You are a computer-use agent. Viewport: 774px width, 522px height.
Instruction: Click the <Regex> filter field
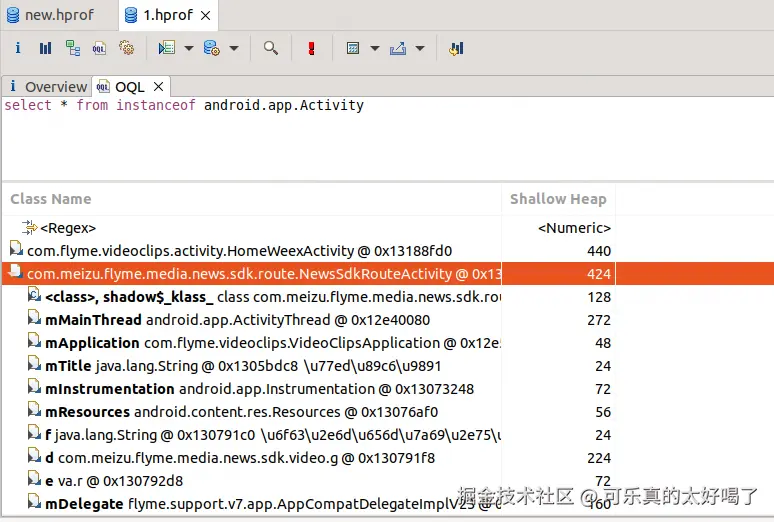click(x=68, y=228)
